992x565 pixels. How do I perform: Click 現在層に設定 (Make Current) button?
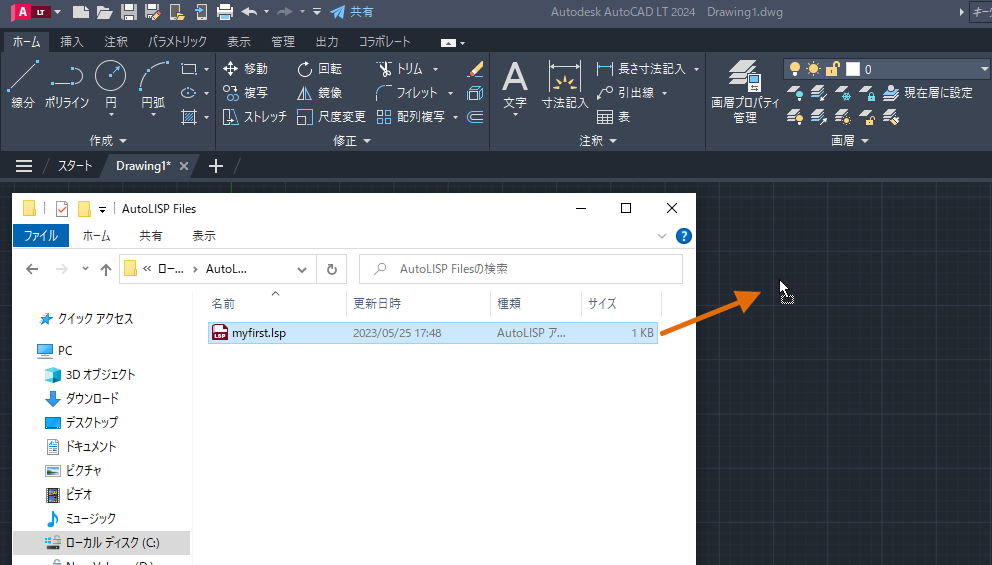[x=927, y=93]
